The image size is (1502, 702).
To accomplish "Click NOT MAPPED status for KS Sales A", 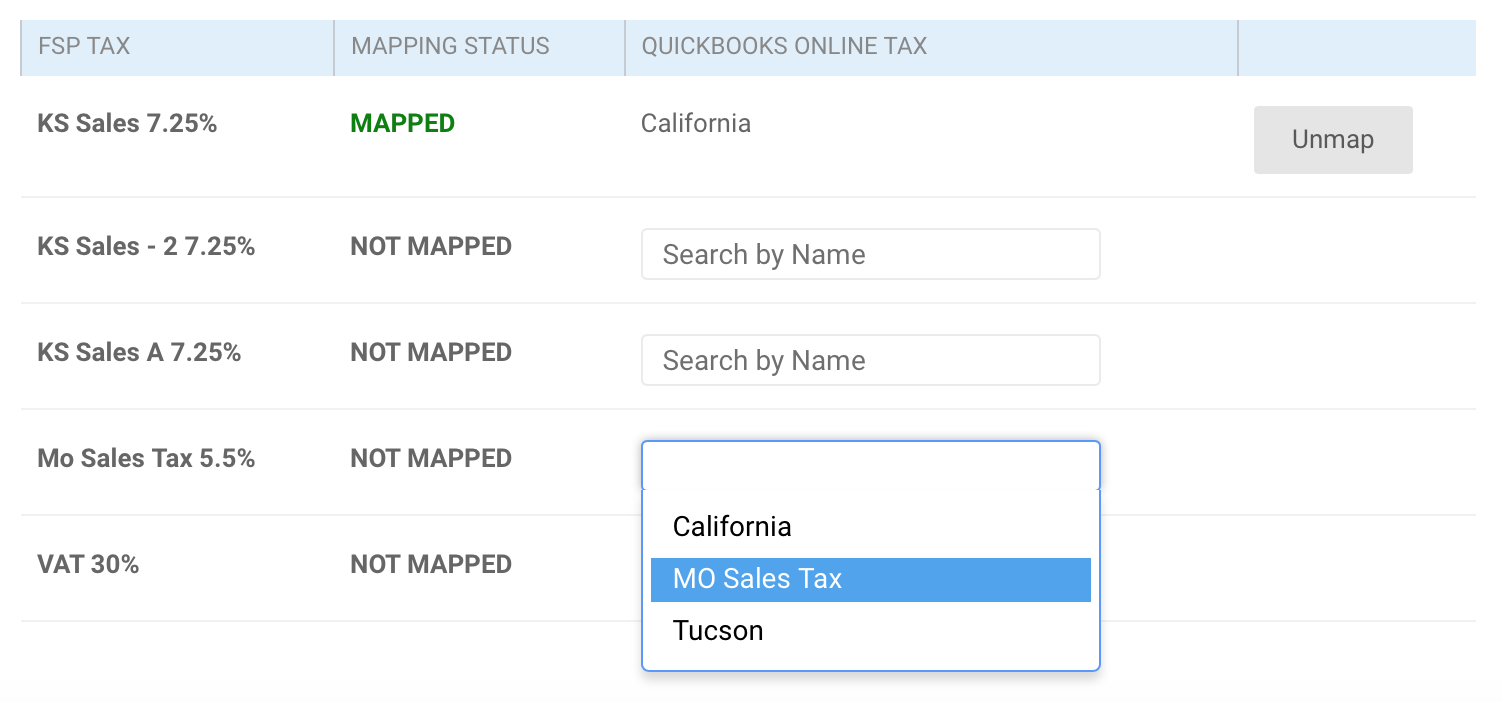I will point(431,353).
